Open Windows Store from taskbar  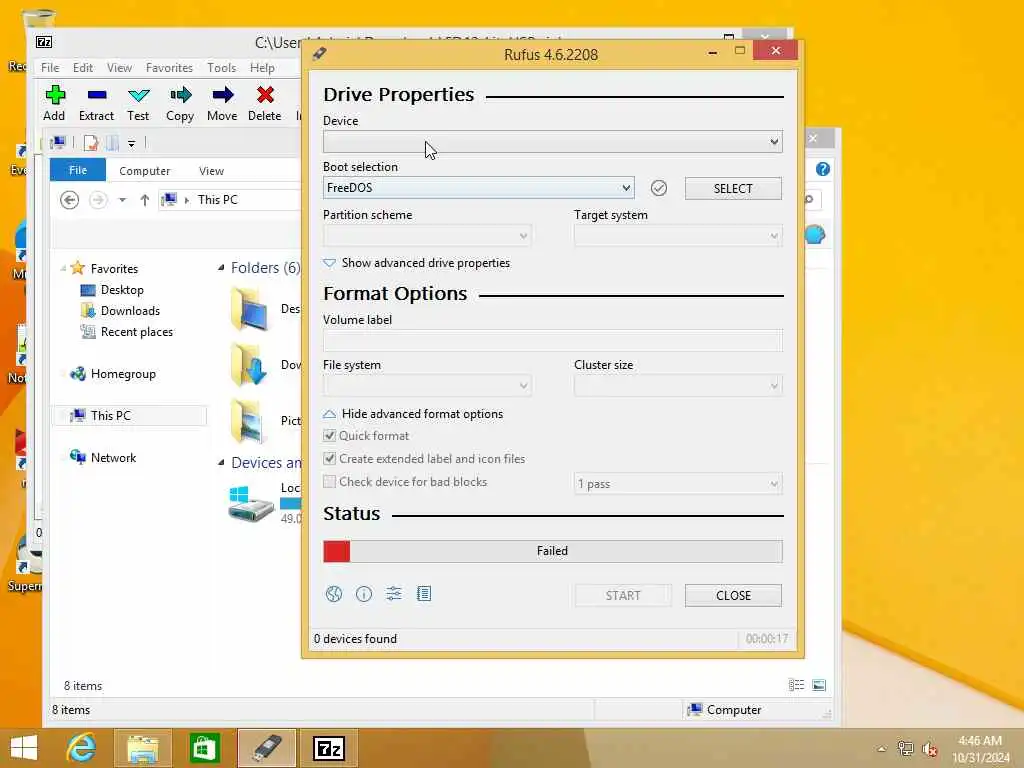tap(204, 748)
